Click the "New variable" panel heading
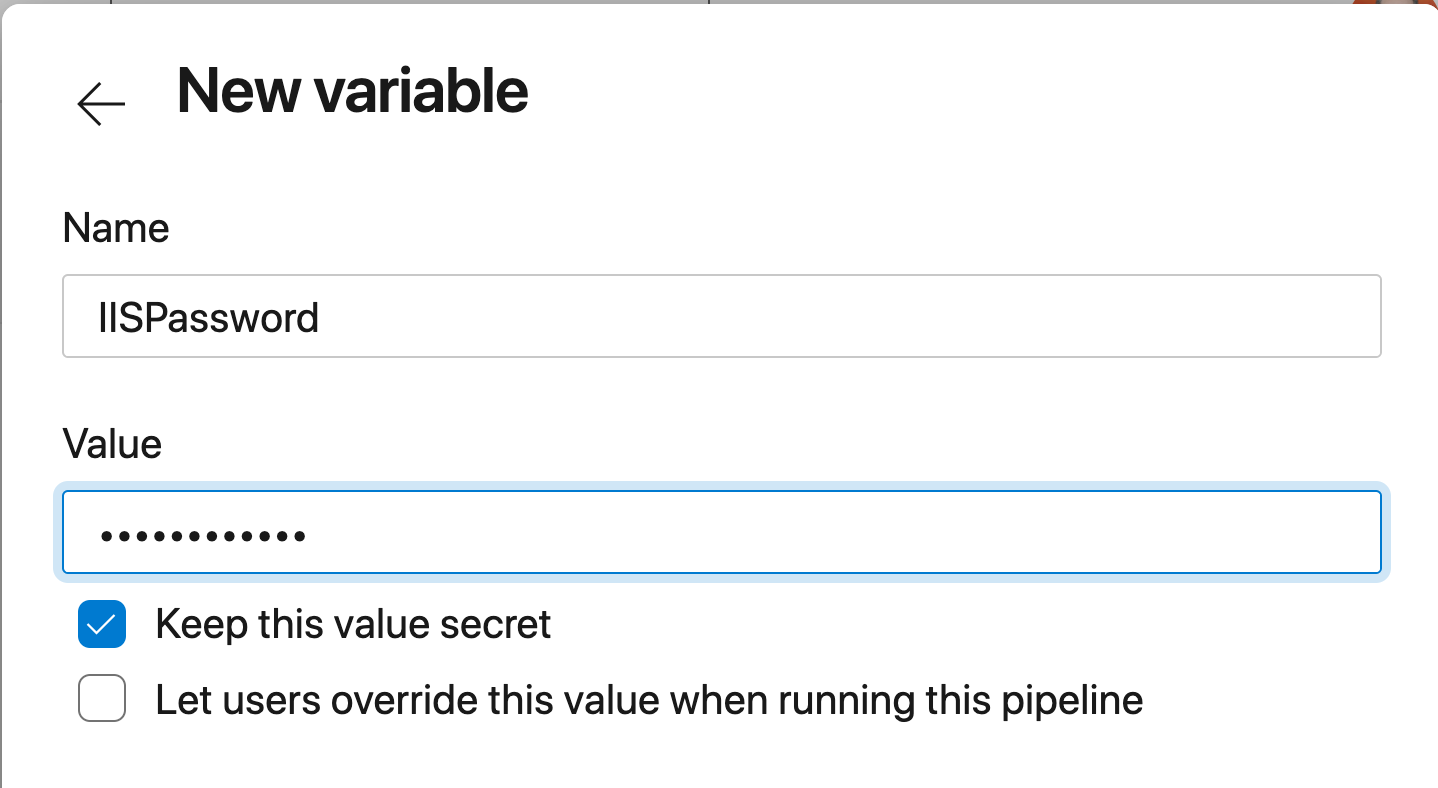This screenshot has width=1438, height=788. coord(352,92)
